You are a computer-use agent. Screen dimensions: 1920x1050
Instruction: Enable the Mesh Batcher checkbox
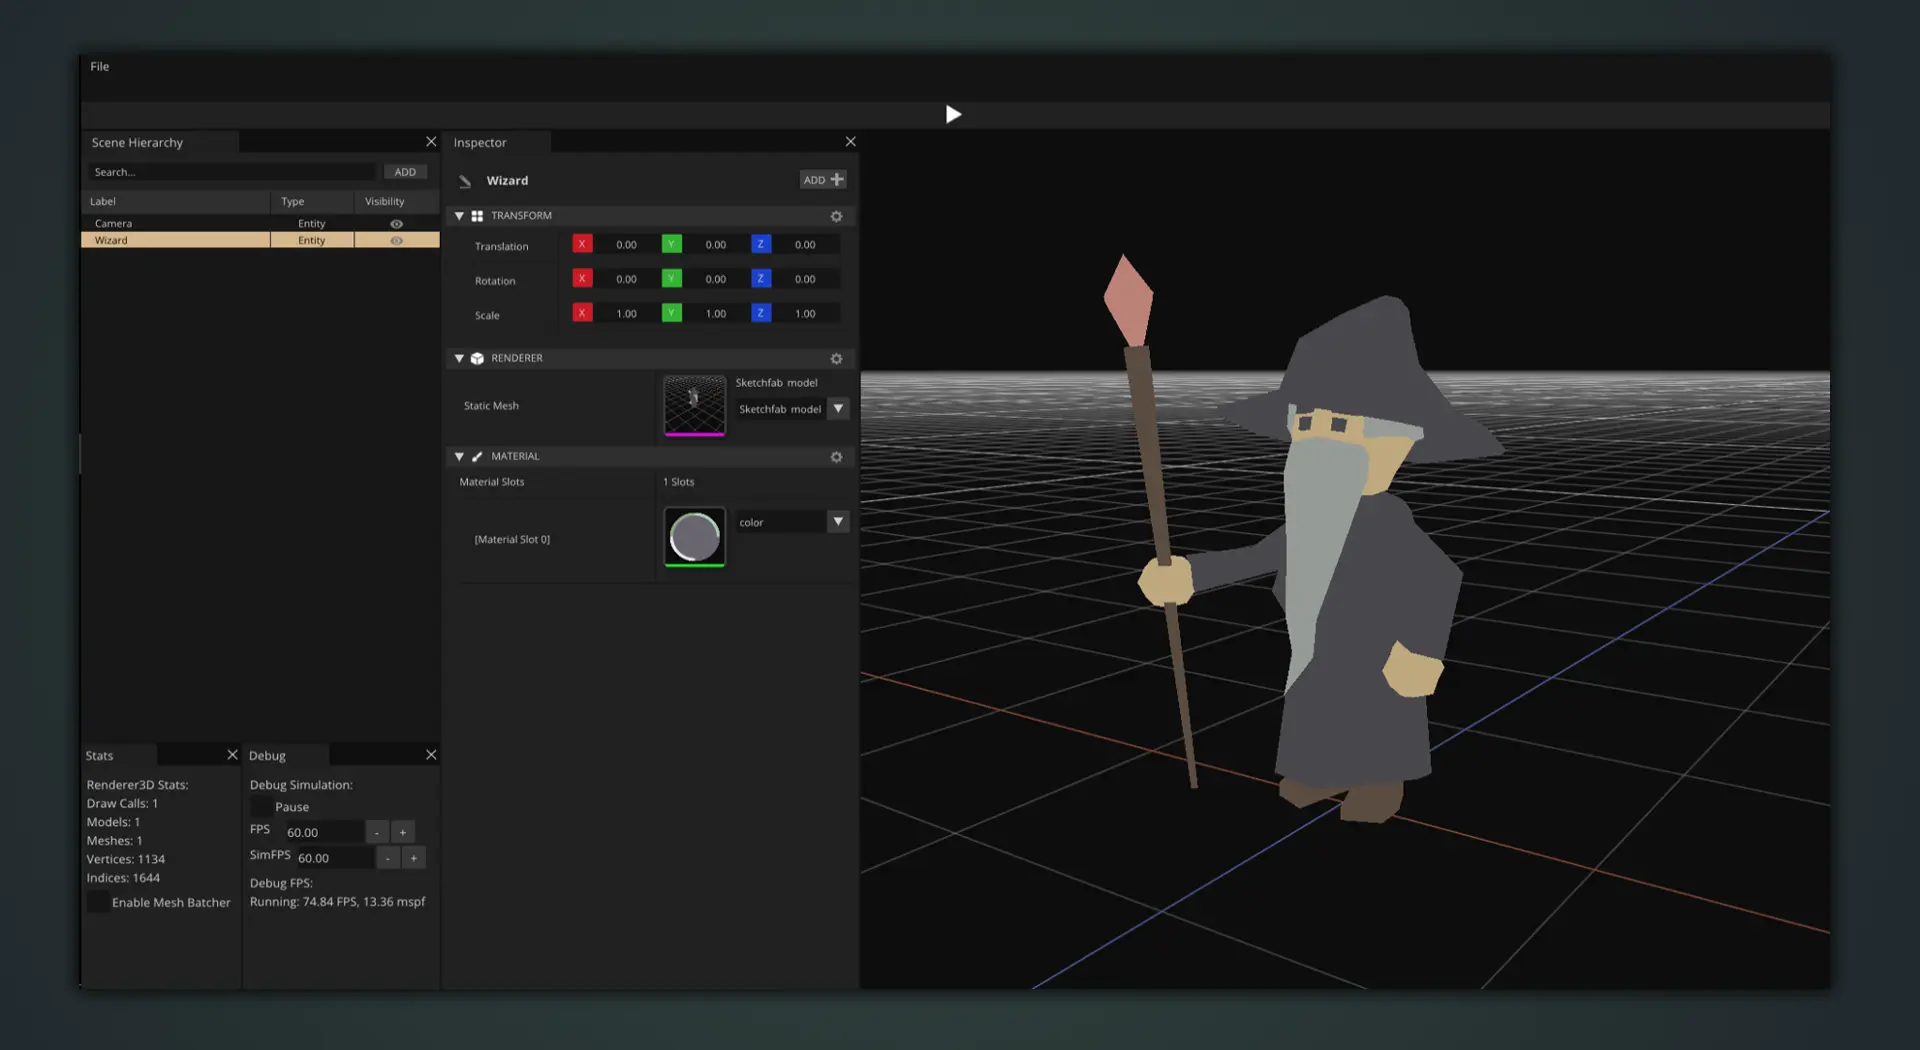pyautogui.click(x=98, y=902)
